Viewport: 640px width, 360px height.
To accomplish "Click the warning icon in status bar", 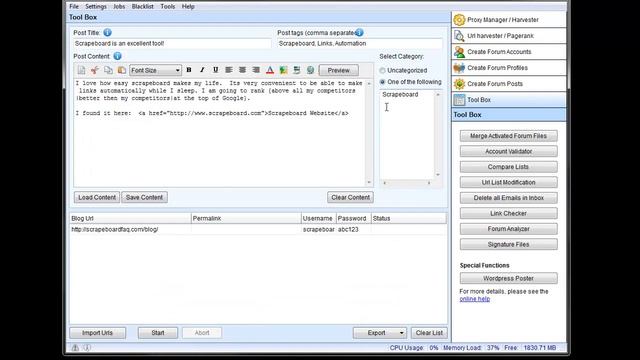I will 75,348.
